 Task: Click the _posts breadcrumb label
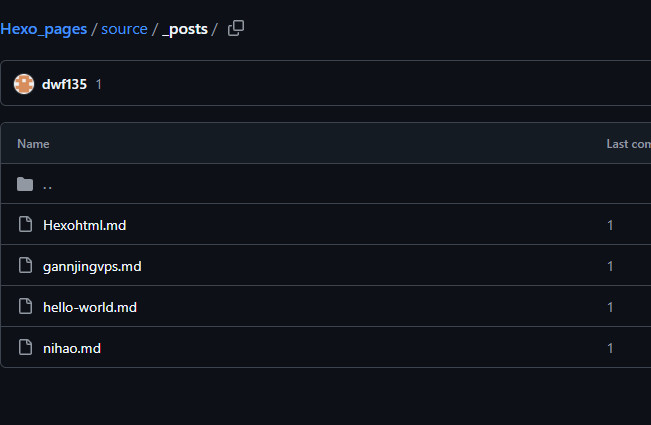coord(185,29)
